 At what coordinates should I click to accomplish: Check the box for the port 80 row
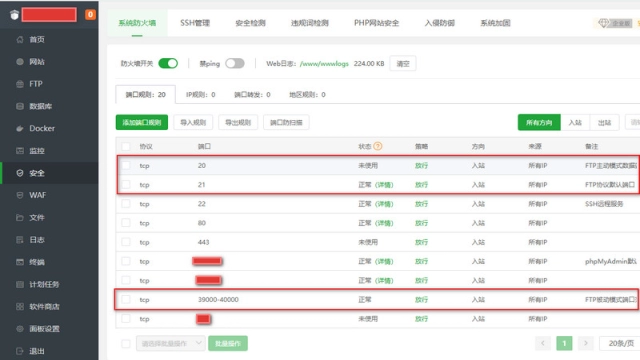(x=126, y=223)
